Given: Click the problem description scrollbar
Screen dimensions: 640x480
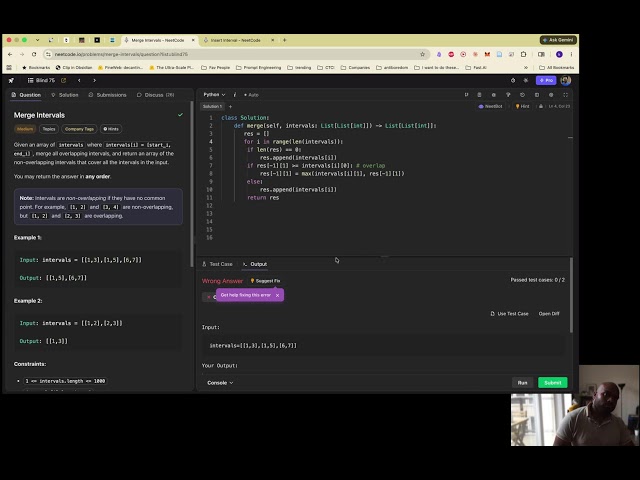Looking at the screenshot, I should (191, 184).
